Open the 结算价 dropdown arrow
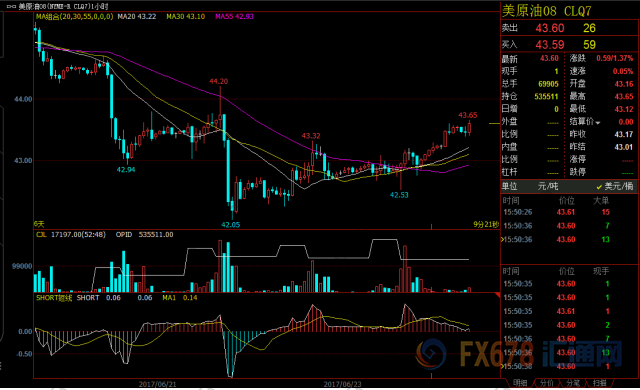The height and width of the screenshot is (390, 640). click(598, 123)
